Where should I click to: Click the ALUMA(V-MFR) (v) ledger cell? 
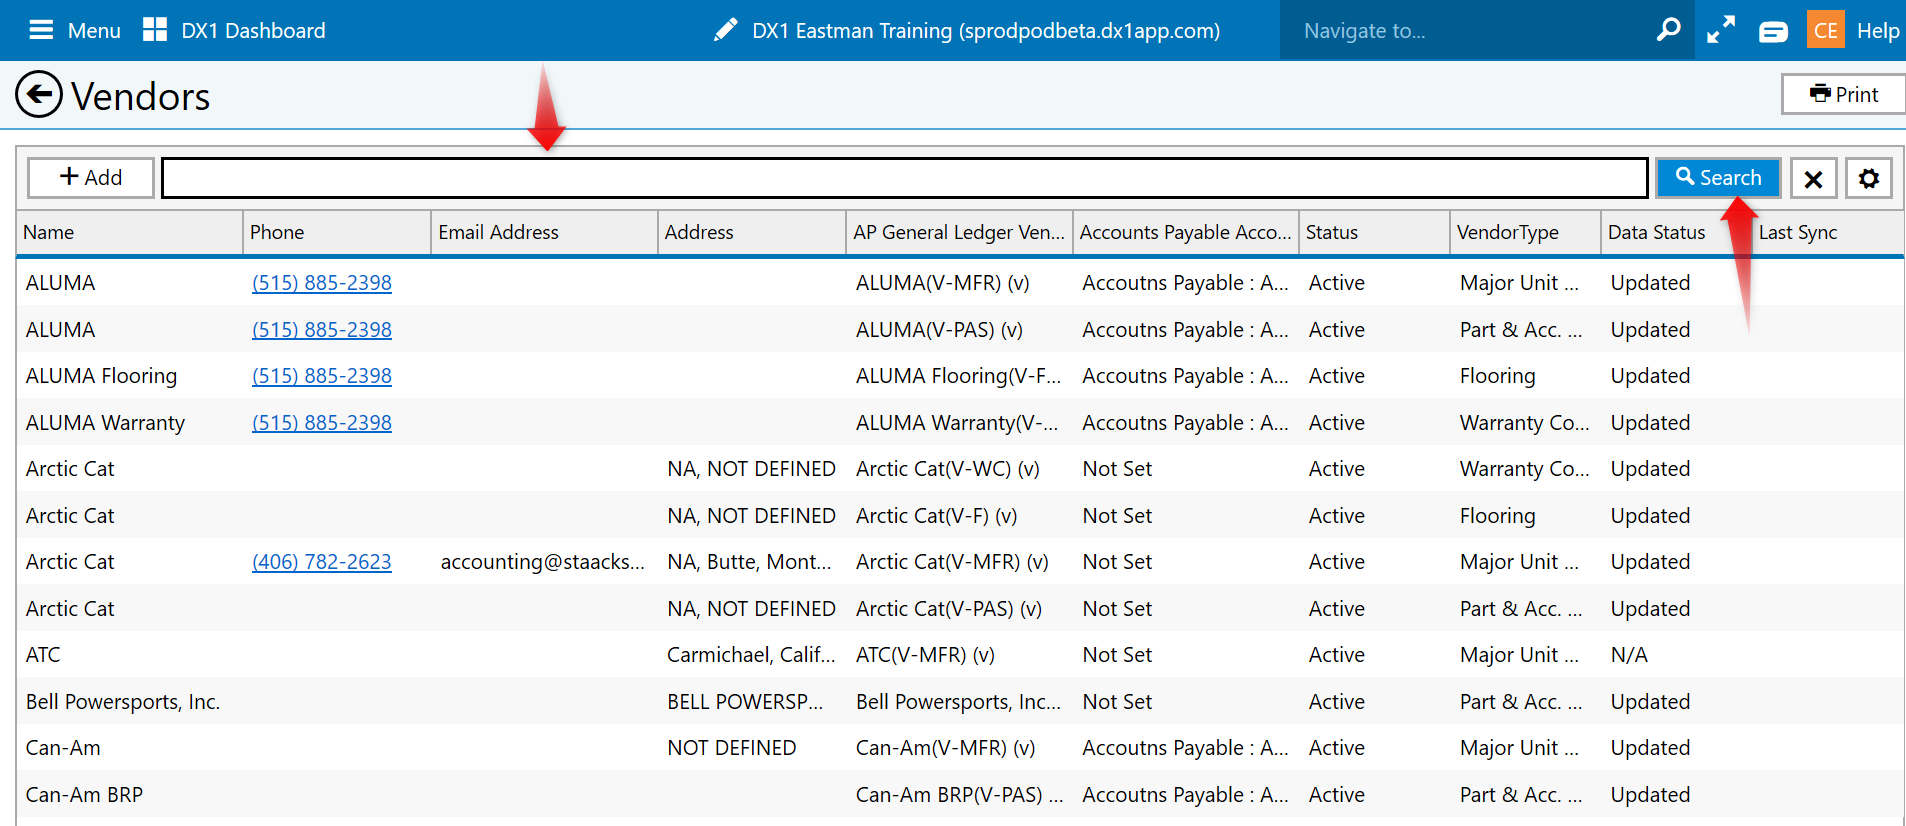(x=943, y=283)
